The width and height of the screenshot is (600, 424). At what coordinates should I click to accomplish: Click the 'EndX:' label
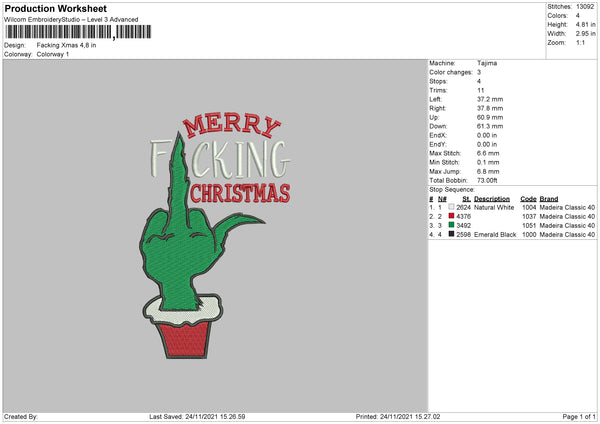click(438, 135)
